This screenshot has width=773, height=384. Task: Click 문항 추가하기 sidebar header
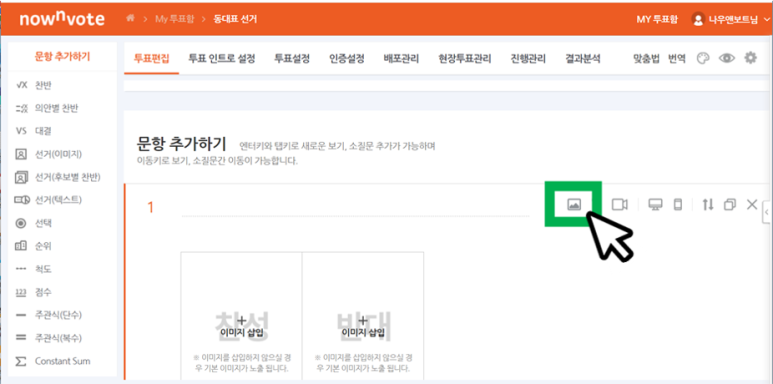(x=63, y=57)
